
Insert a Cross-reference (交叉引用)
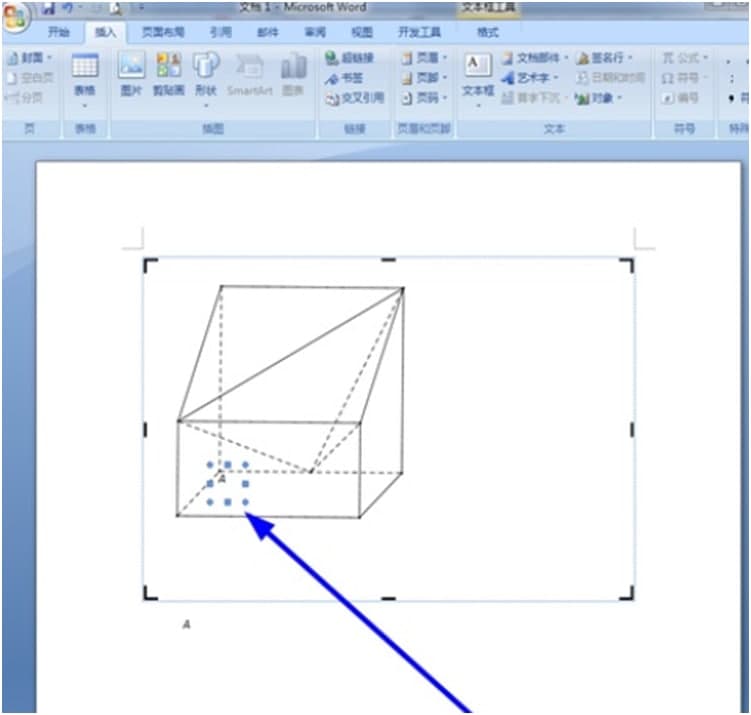[x=354, y=98]
